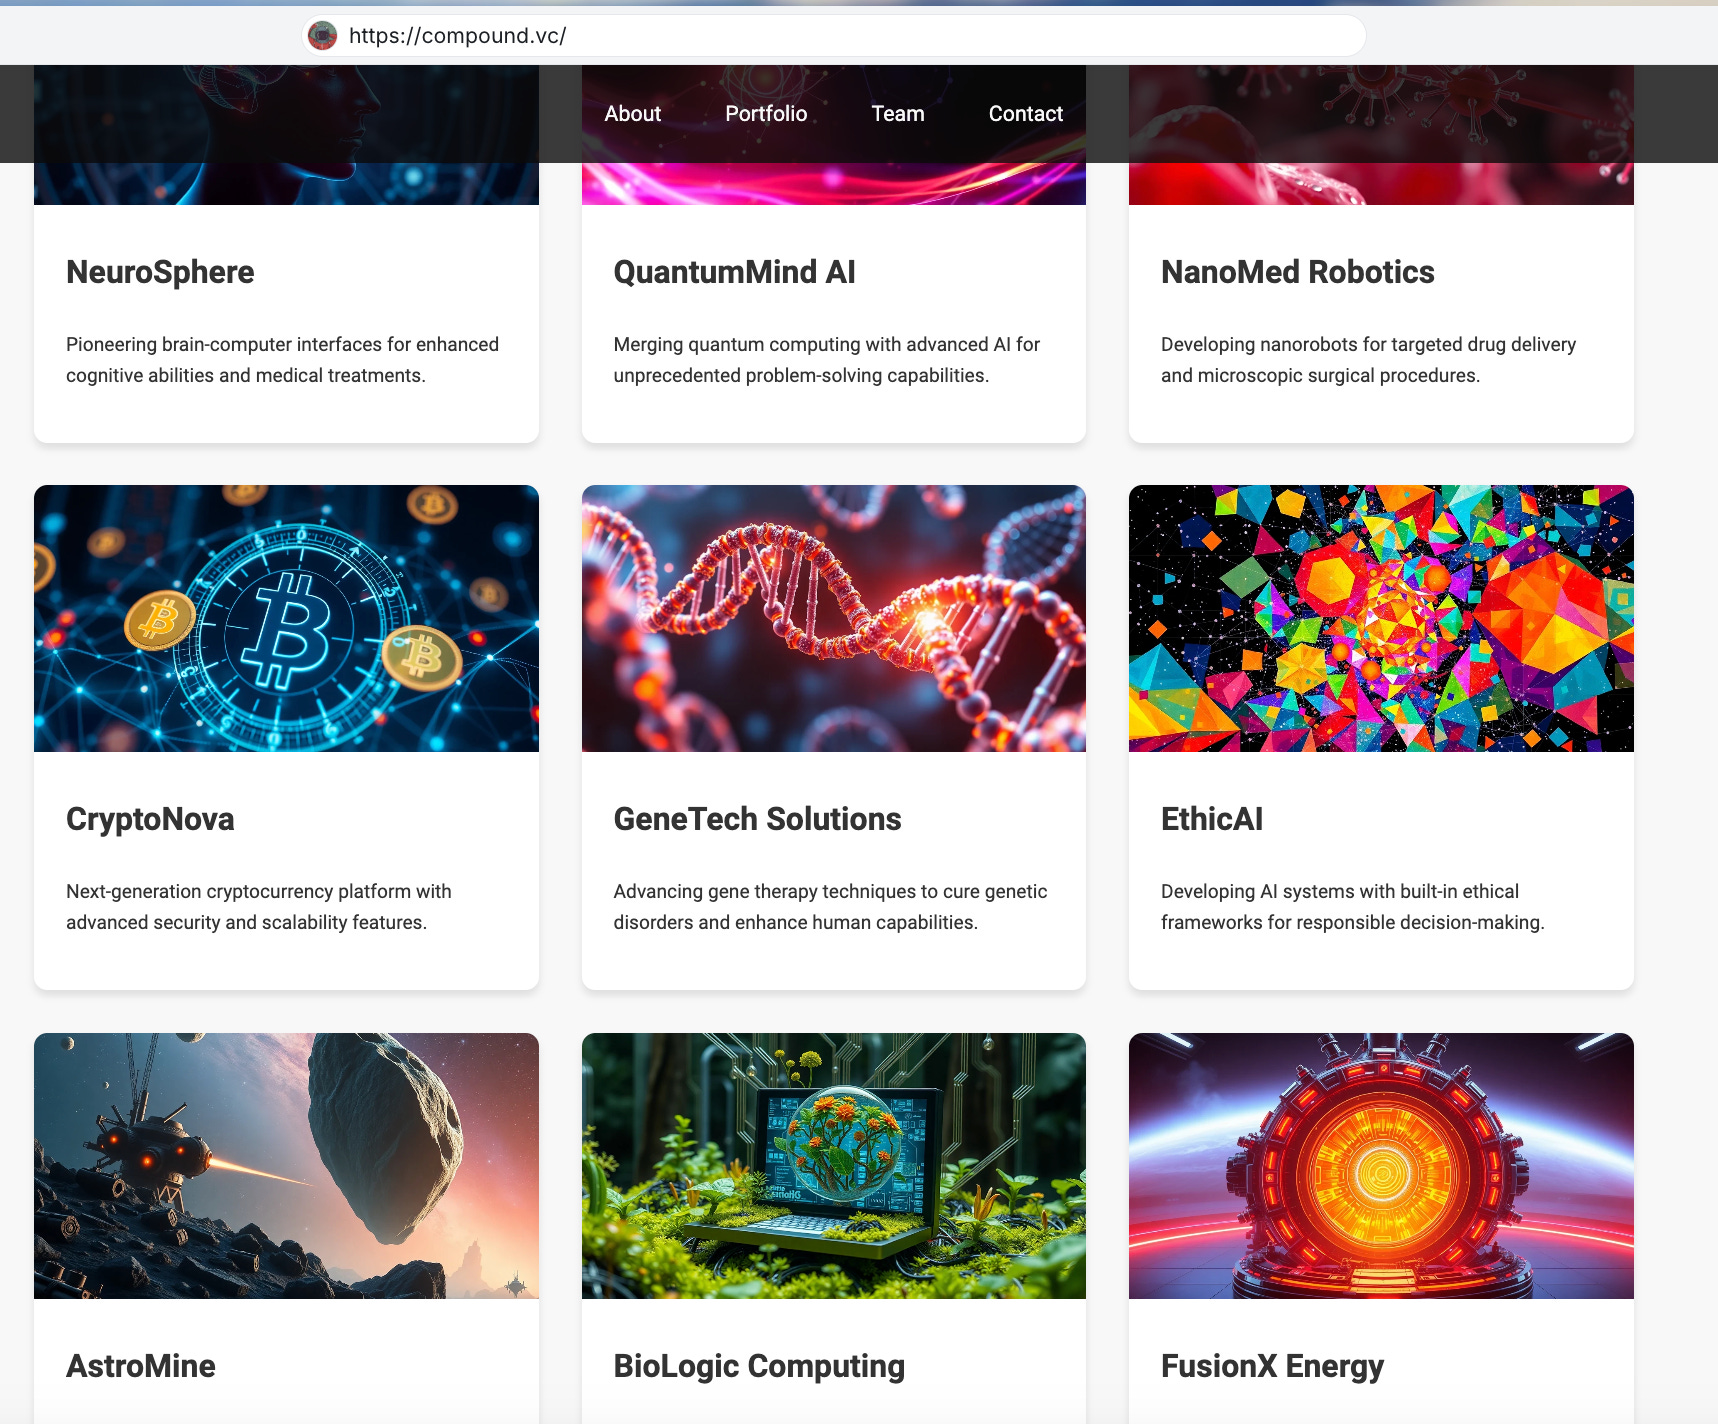Open the NanoMed Robotics card title
This screenshot has width=1718, height=1424.
1297,272
